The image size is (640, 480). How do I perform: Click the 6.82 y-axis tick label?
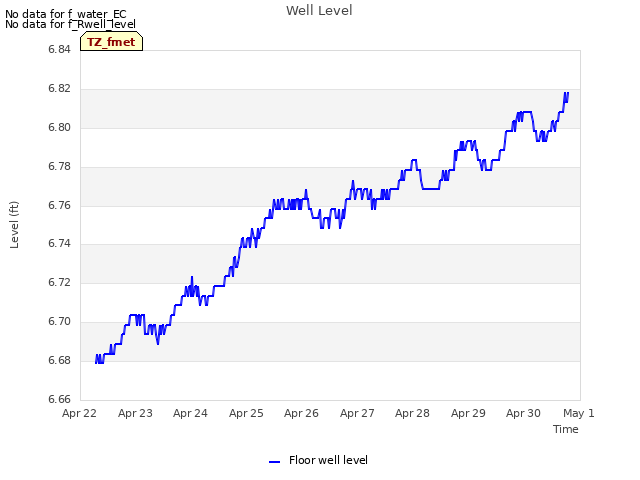pos(60,89)
